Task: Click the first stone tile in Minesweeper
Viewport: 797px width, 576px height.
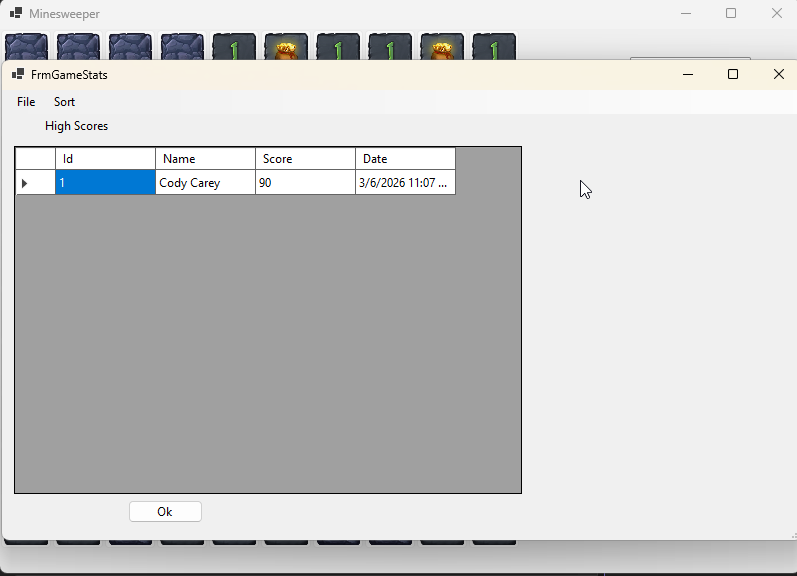Action: (26, 47)
